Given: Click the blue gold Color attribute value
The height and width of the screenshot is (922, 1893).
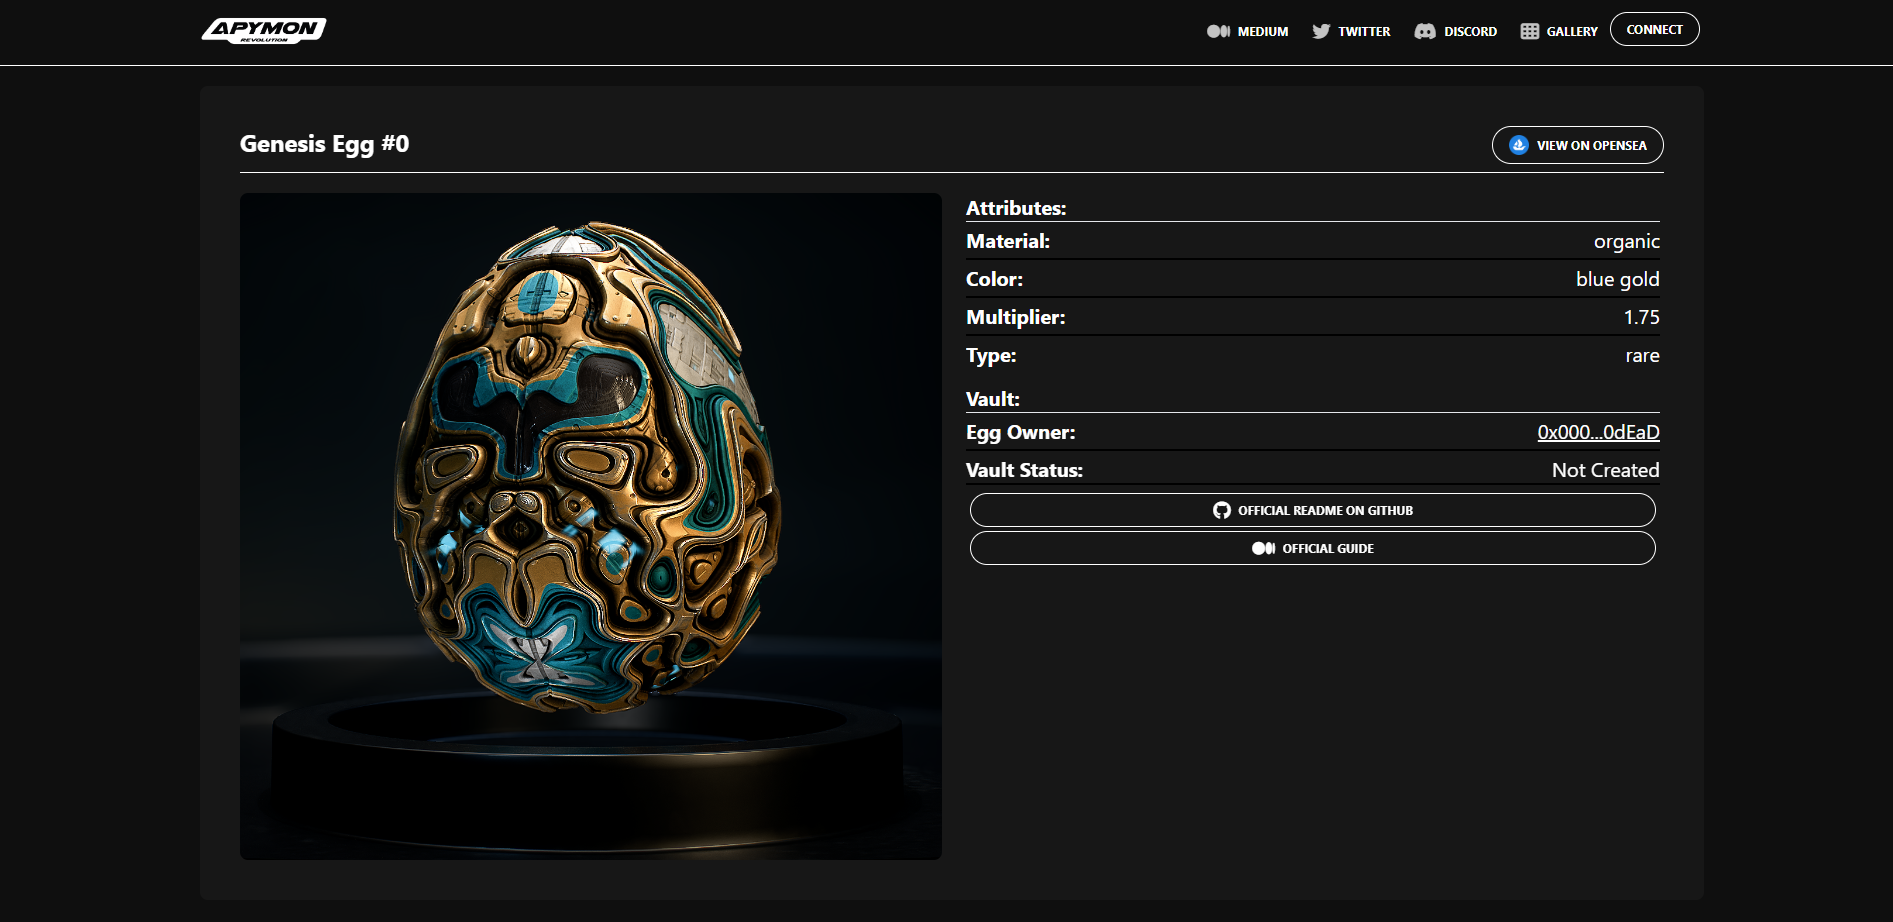Looking at the screenshot, I should click(x=1616, y=279).
